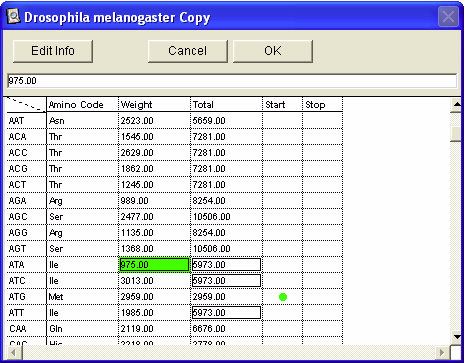Click the CAA total cell 6676.00

(x=227, y=329)
